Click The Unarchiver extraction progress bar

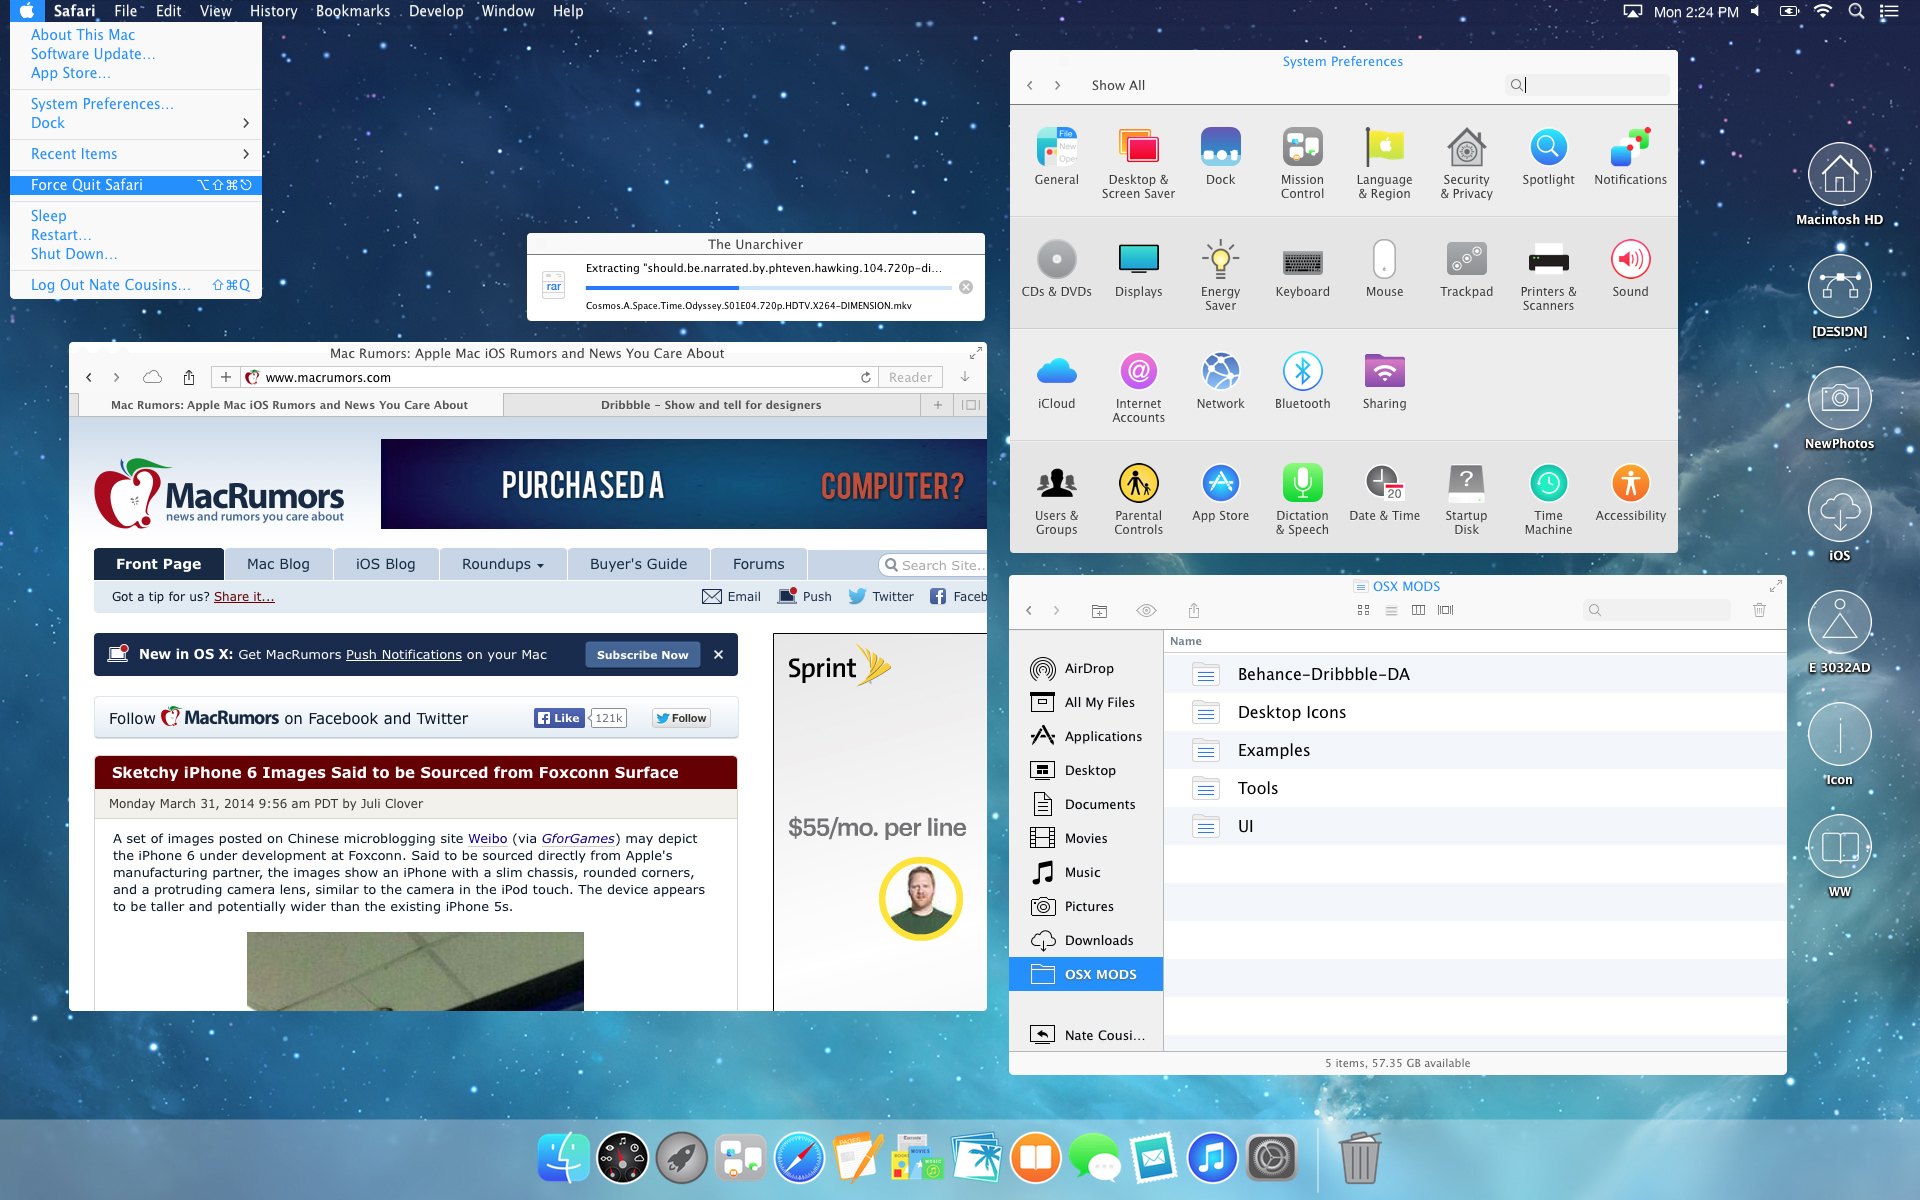point(768,288)
